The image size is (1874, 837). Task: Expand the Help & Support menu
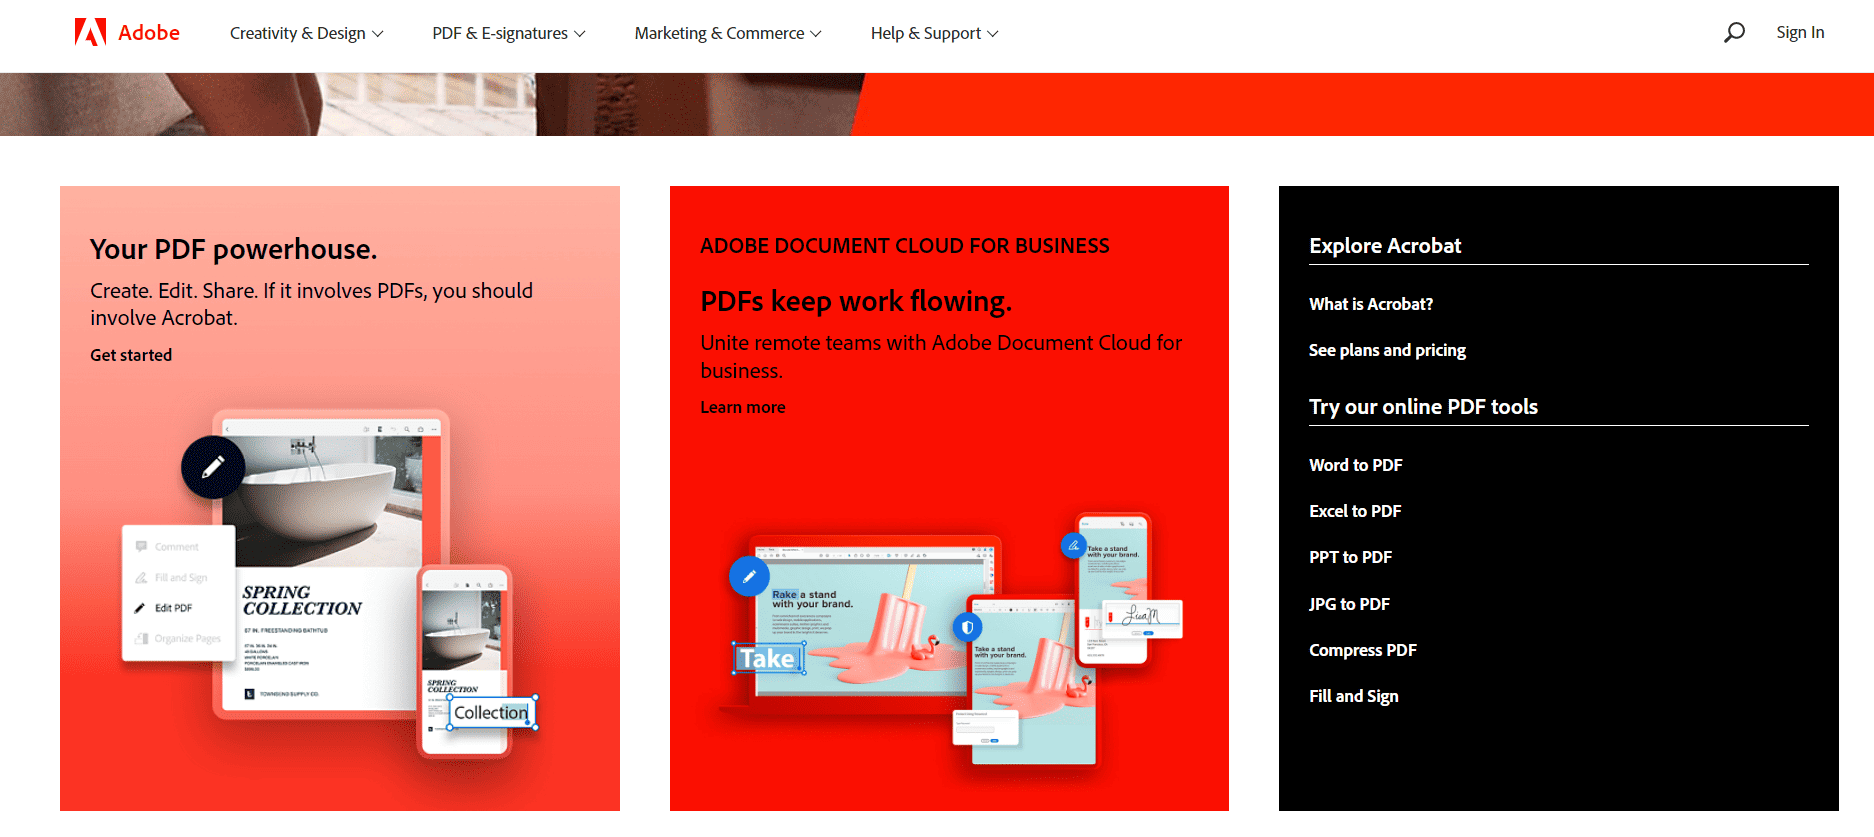[x=934, y=33]
